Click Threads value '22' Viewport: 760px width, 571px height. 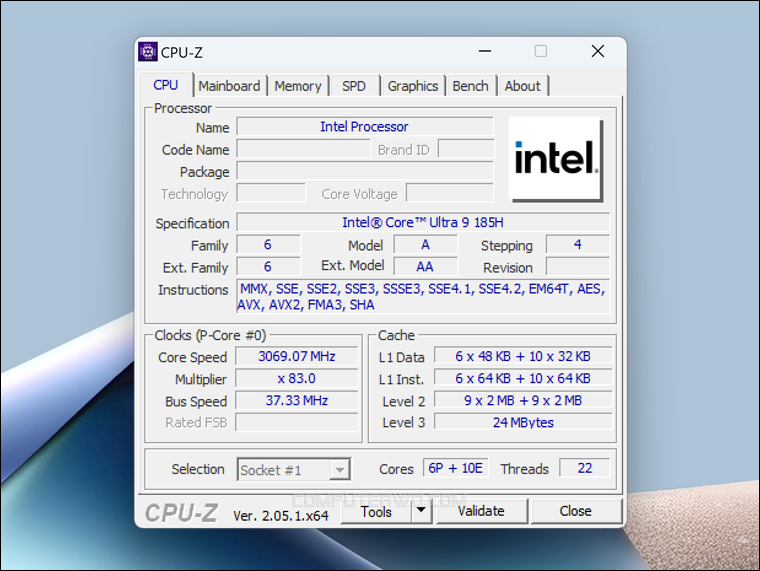click(585, 468)
